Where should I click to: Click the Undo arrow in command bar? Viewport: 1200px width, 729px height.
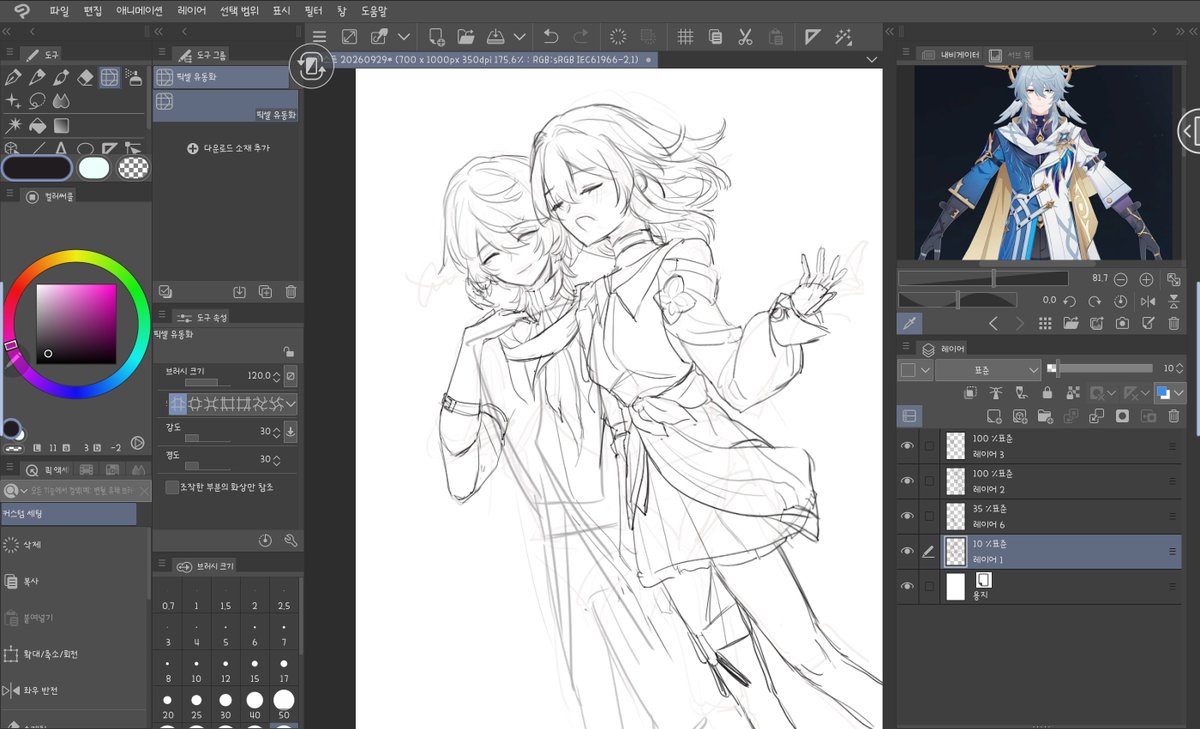pos(550,36)
